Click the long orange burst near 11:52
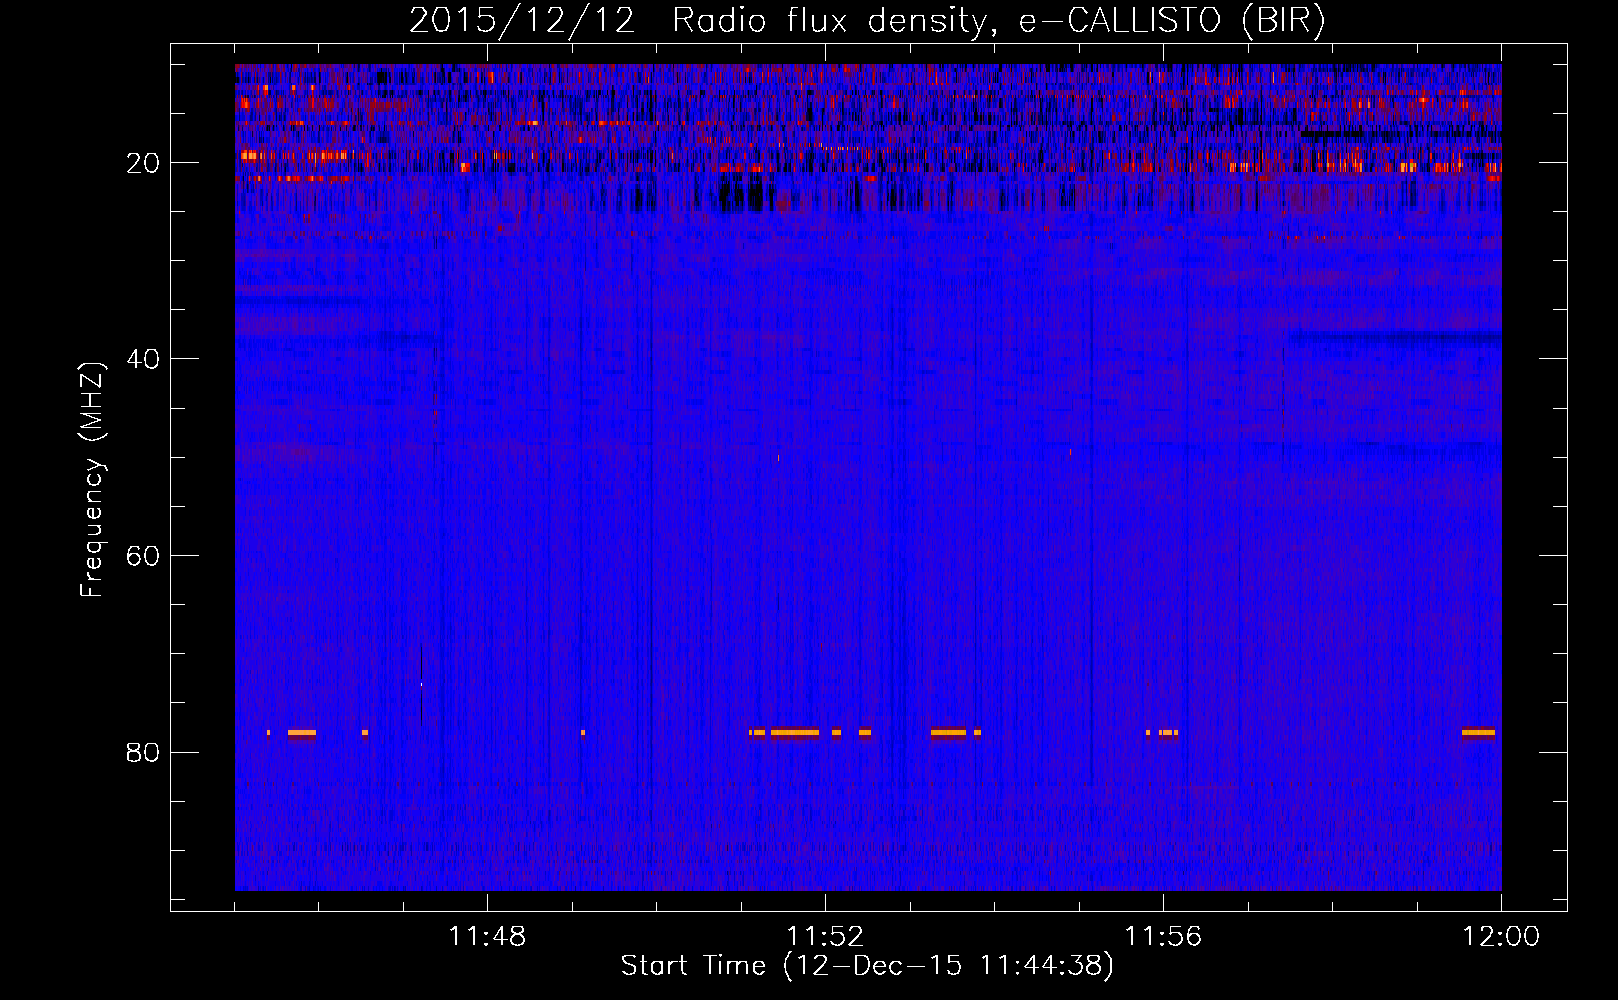Image resolution: width=1618 pixels, height=1000 pixels. pyautogui.click(x=794, y=733)
